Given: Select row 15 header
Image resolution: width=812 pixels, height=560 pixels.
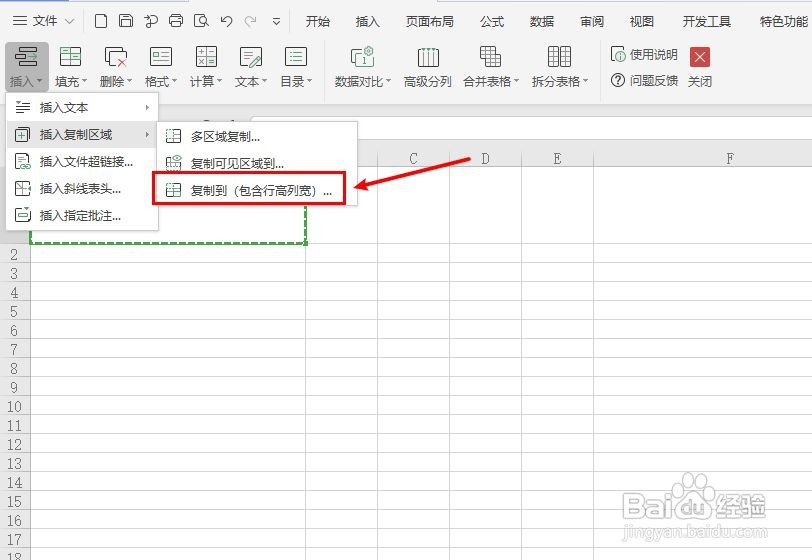Looking at the screenshot, I should point(14,501).
